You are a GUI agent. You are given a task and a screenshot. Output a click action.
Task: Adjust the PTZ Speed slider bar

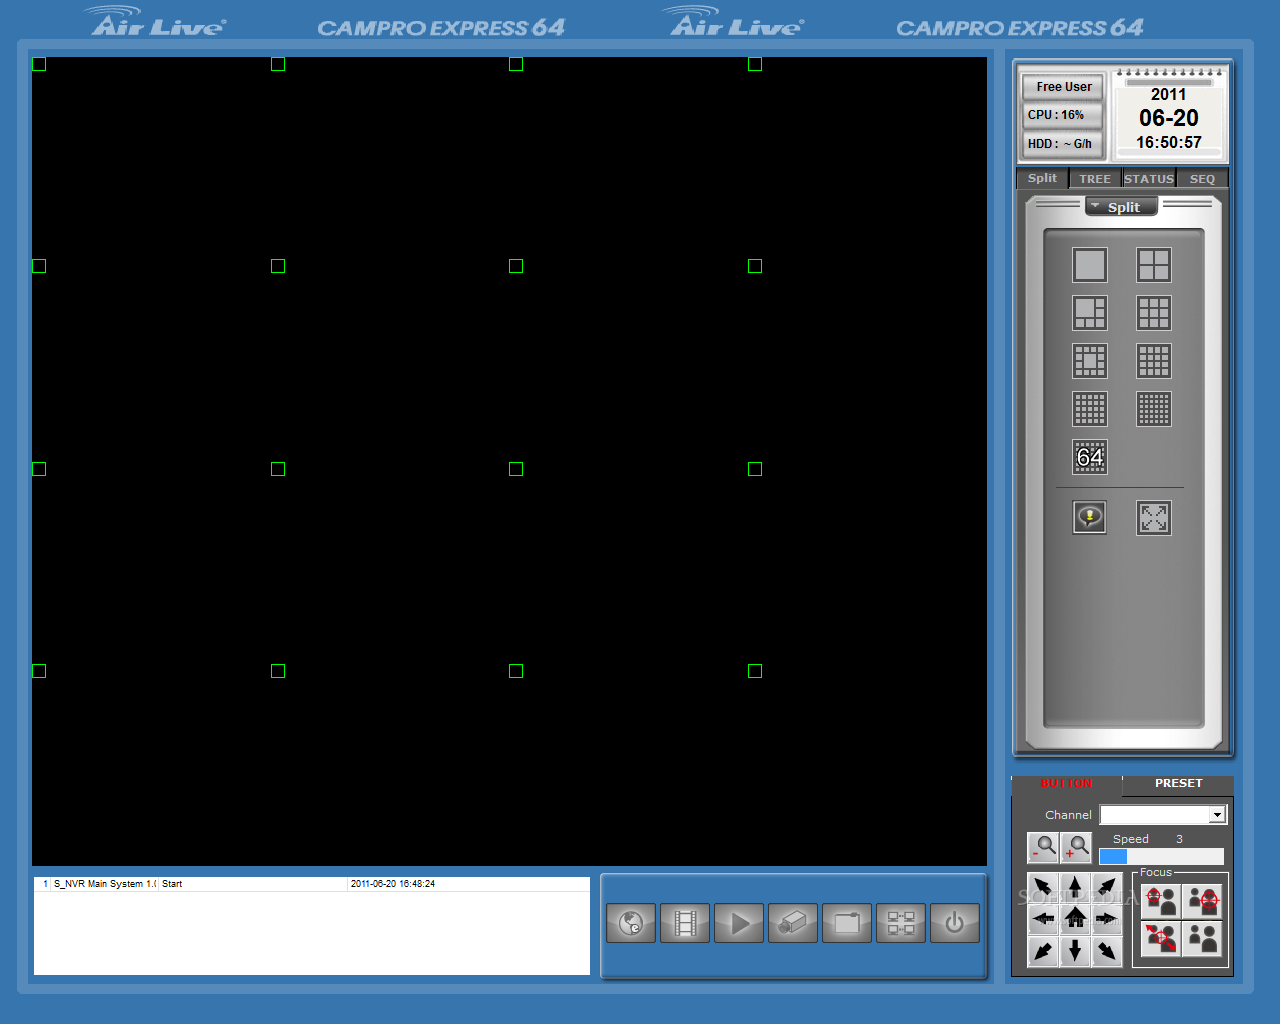pos(1161,856)
